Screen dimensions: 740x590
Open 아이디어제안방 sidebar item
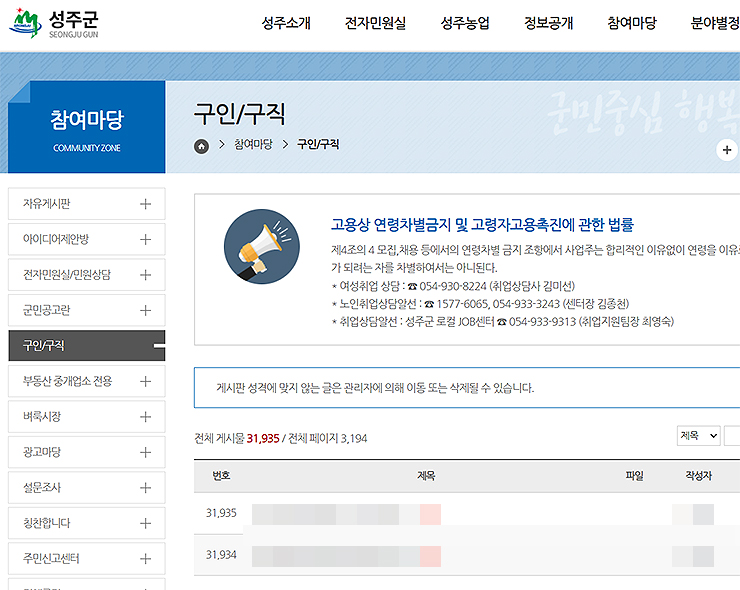click(87, 239)
